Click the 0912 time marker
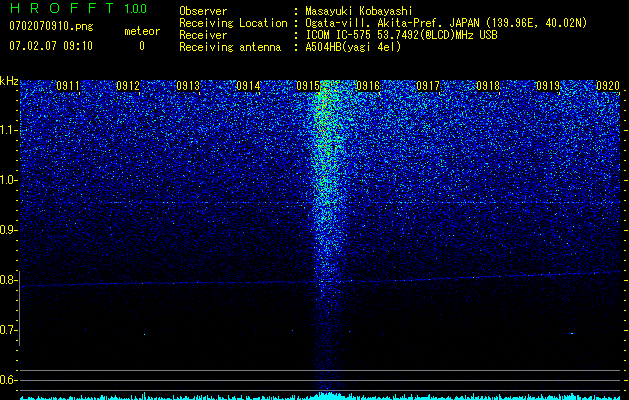The height and width of the screenshot is (400, 629). click(128, 86)
